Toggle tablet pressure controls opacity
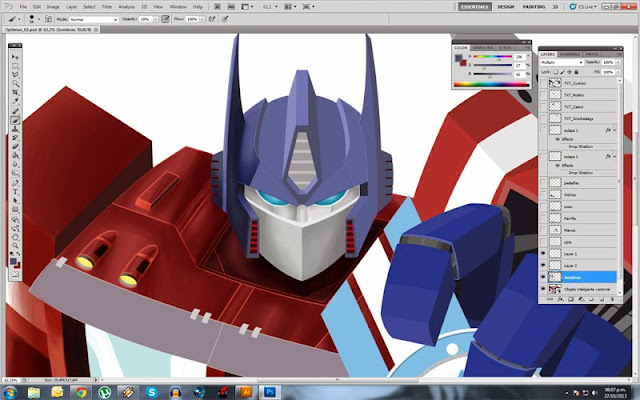 tap(165, 19)
